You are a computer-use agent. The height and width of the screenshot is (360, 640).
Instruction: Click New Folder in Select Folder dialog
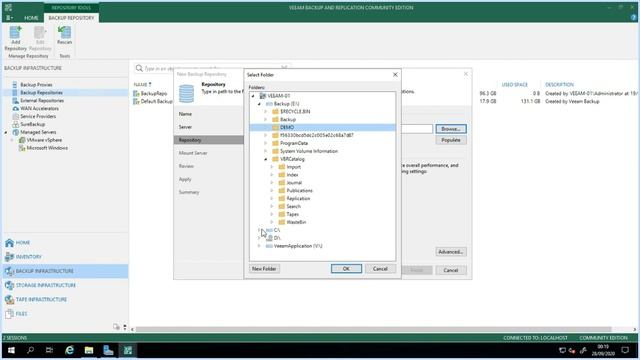[x=264, y=269]
